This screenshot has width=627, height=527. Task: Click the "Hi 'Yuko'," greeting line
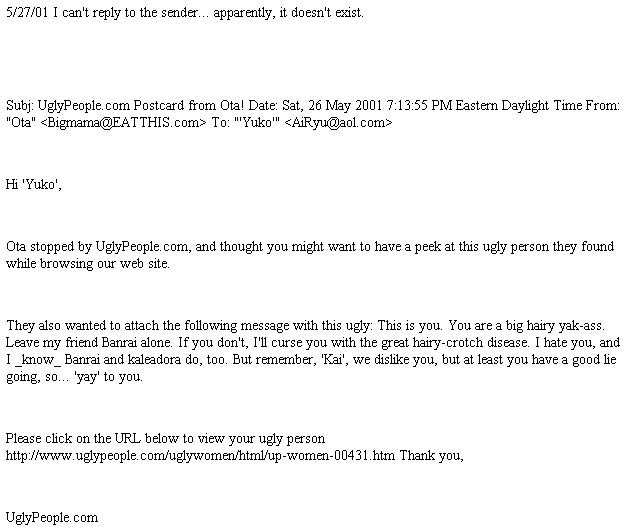point(34,185)
